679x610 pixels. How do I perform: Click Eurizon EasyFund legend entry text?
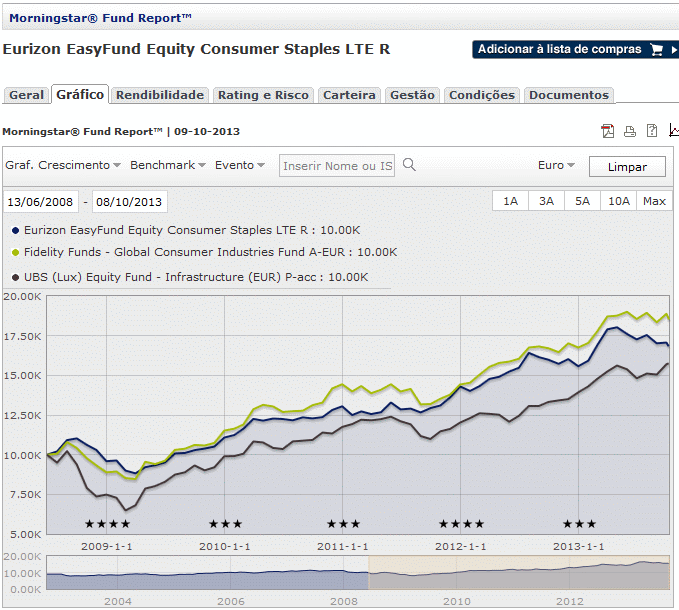coord(191,230)
